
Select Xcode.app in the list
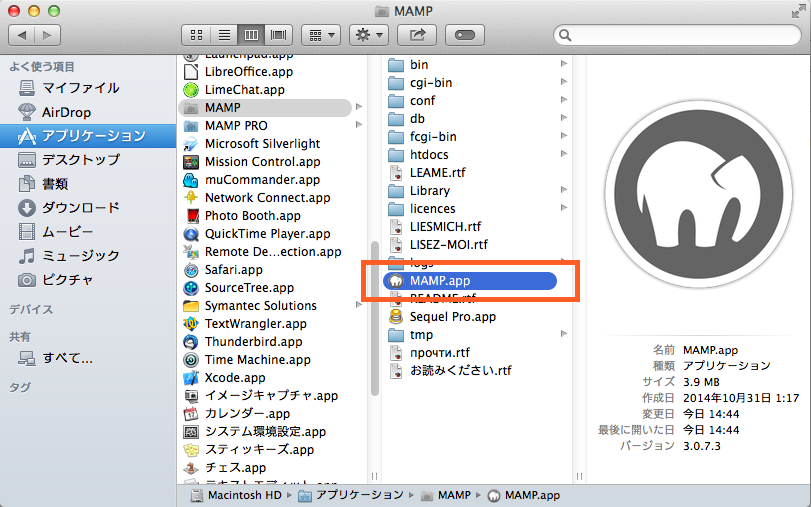pyautogui.click(x=235, y=377)
